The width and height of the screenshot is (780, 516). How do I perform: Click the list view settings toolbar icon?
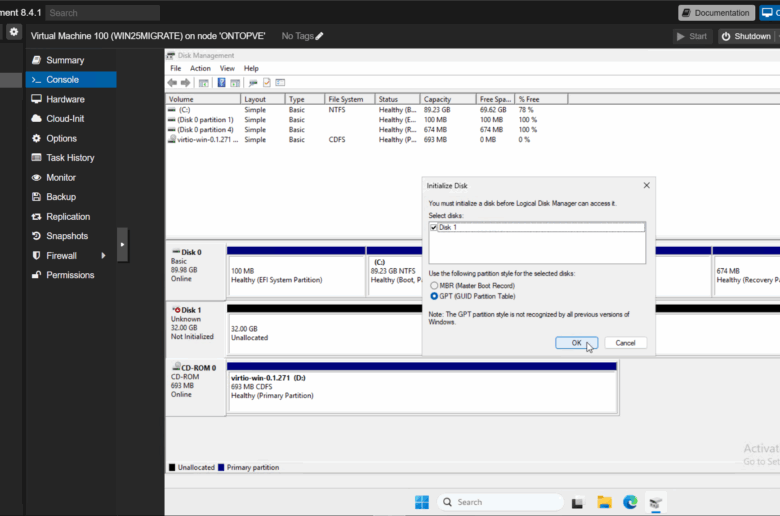(x=280, y=83)
